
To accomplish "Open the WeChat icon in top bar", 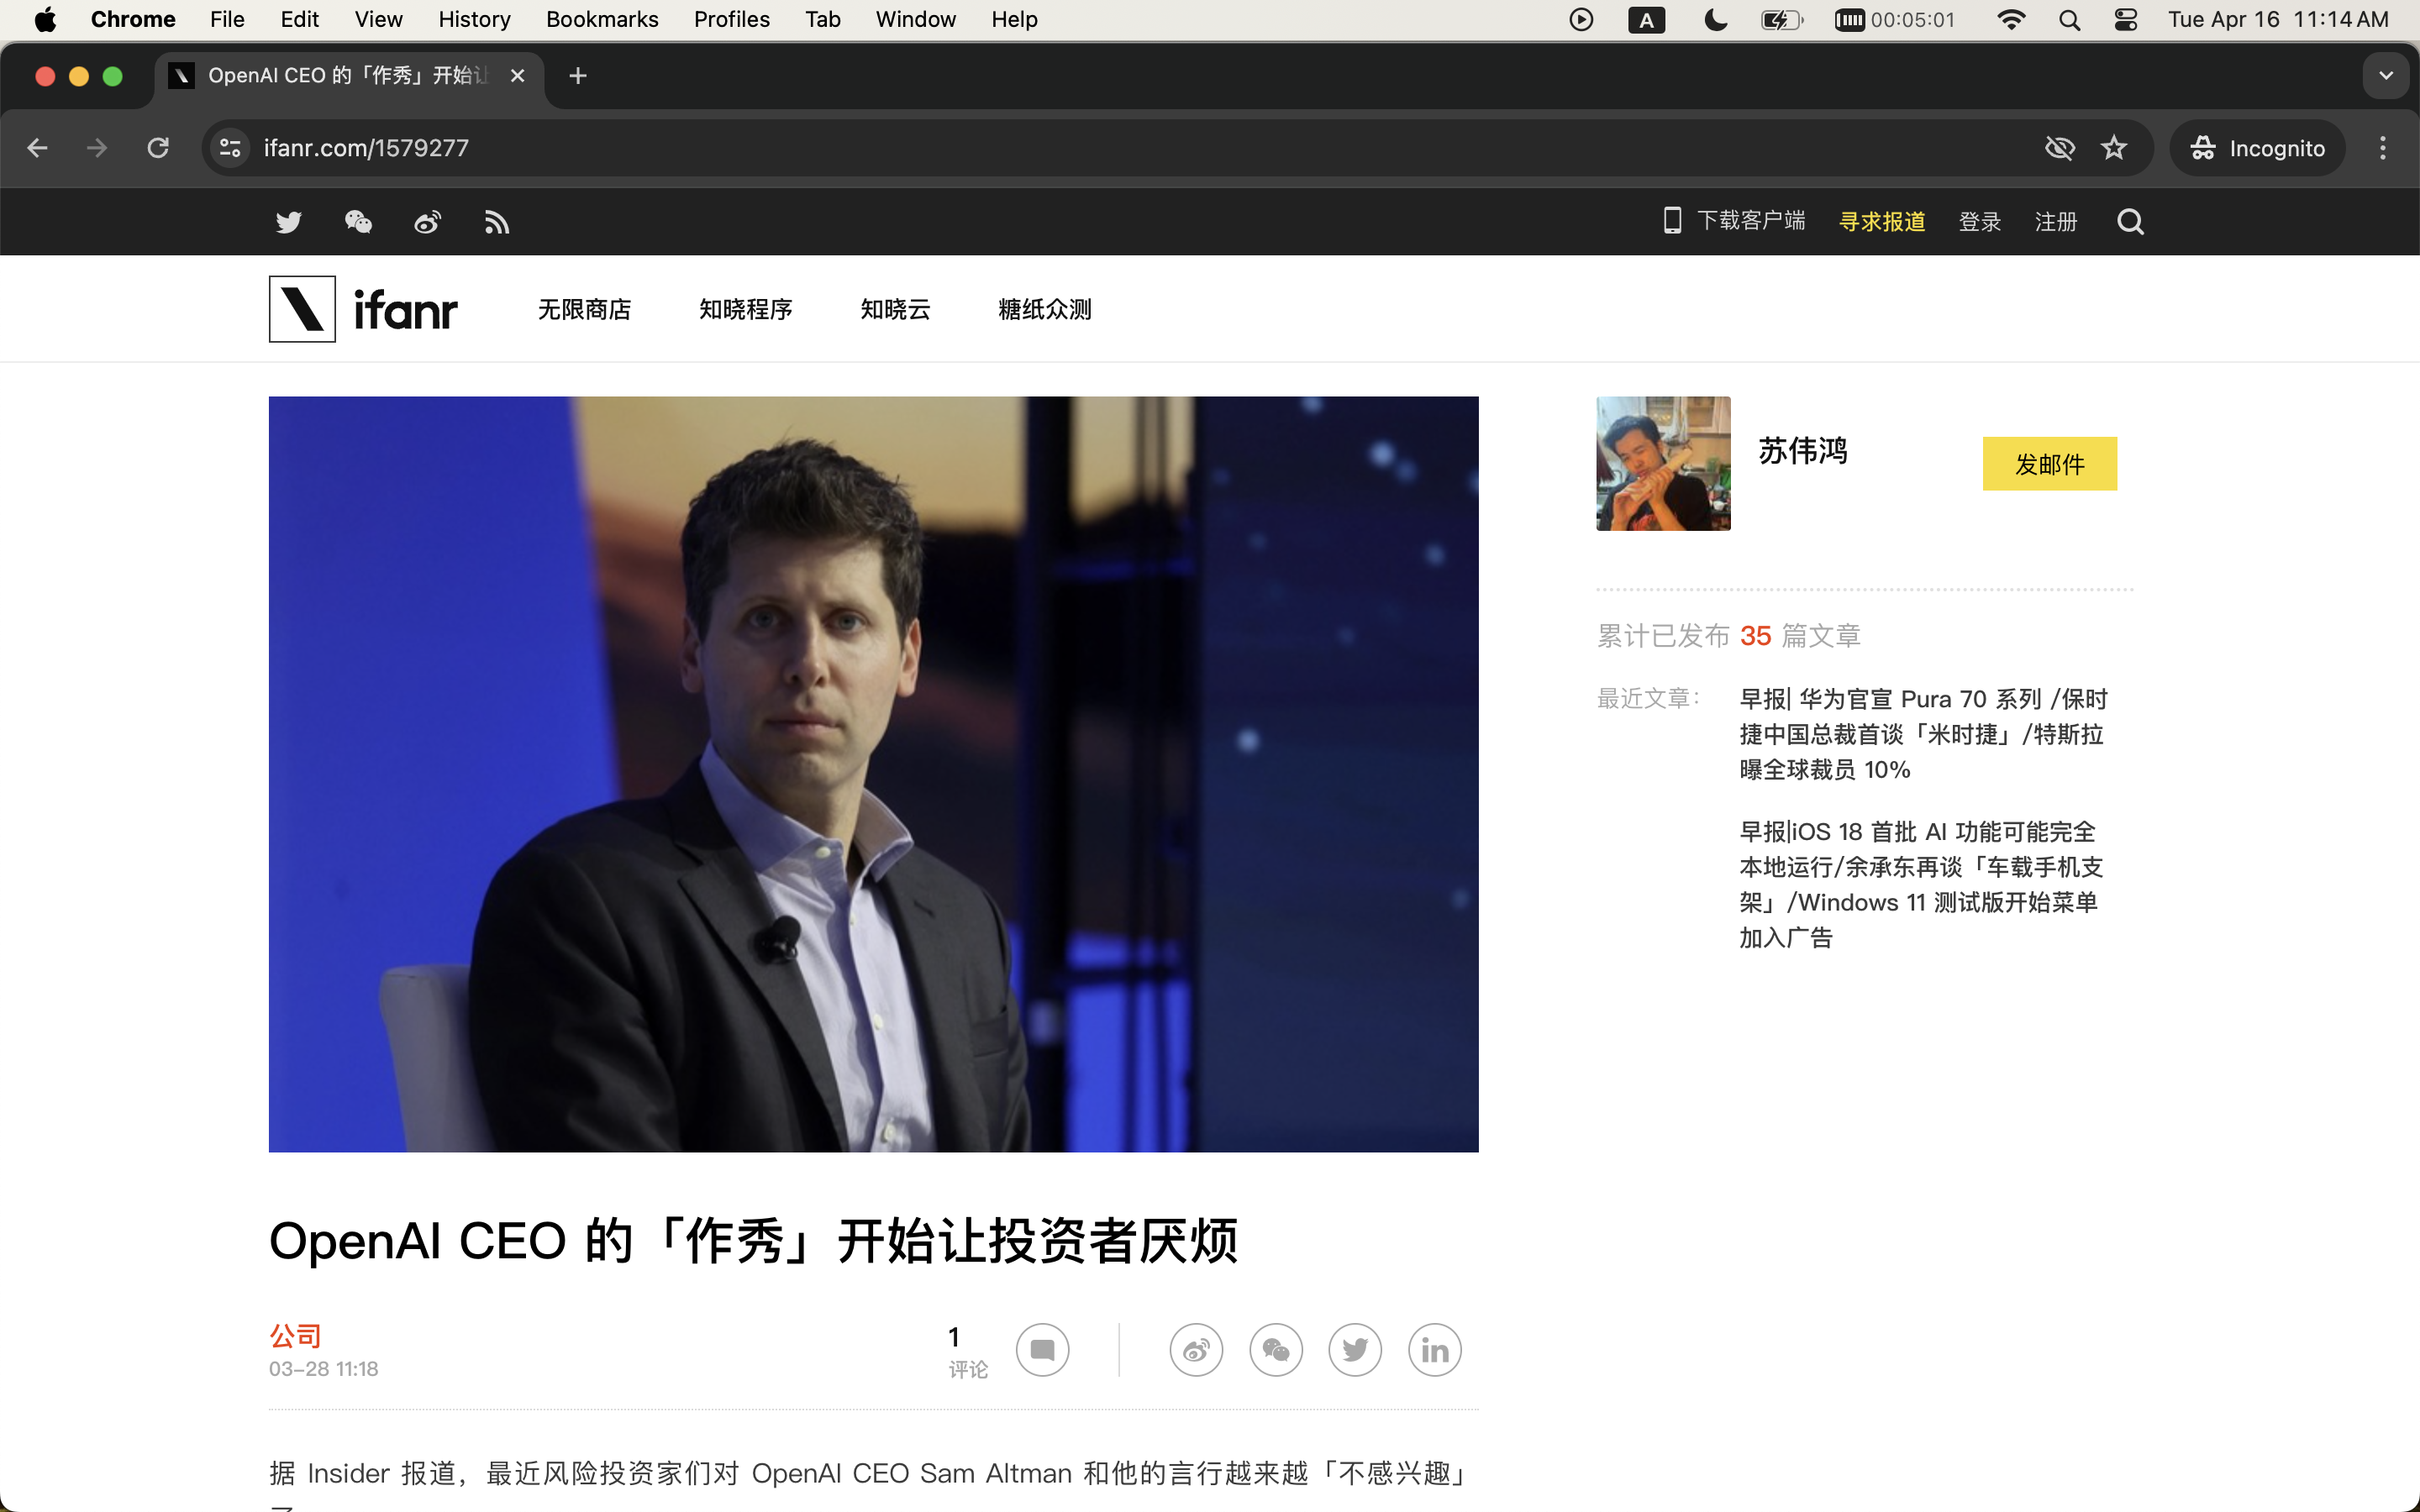I will coord(358,222).
